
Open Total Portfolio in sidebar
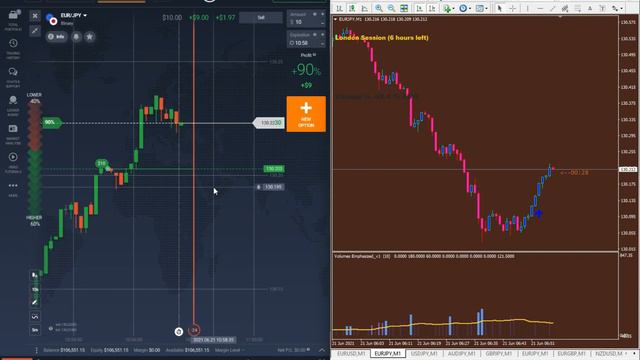[x=13, y=20]
